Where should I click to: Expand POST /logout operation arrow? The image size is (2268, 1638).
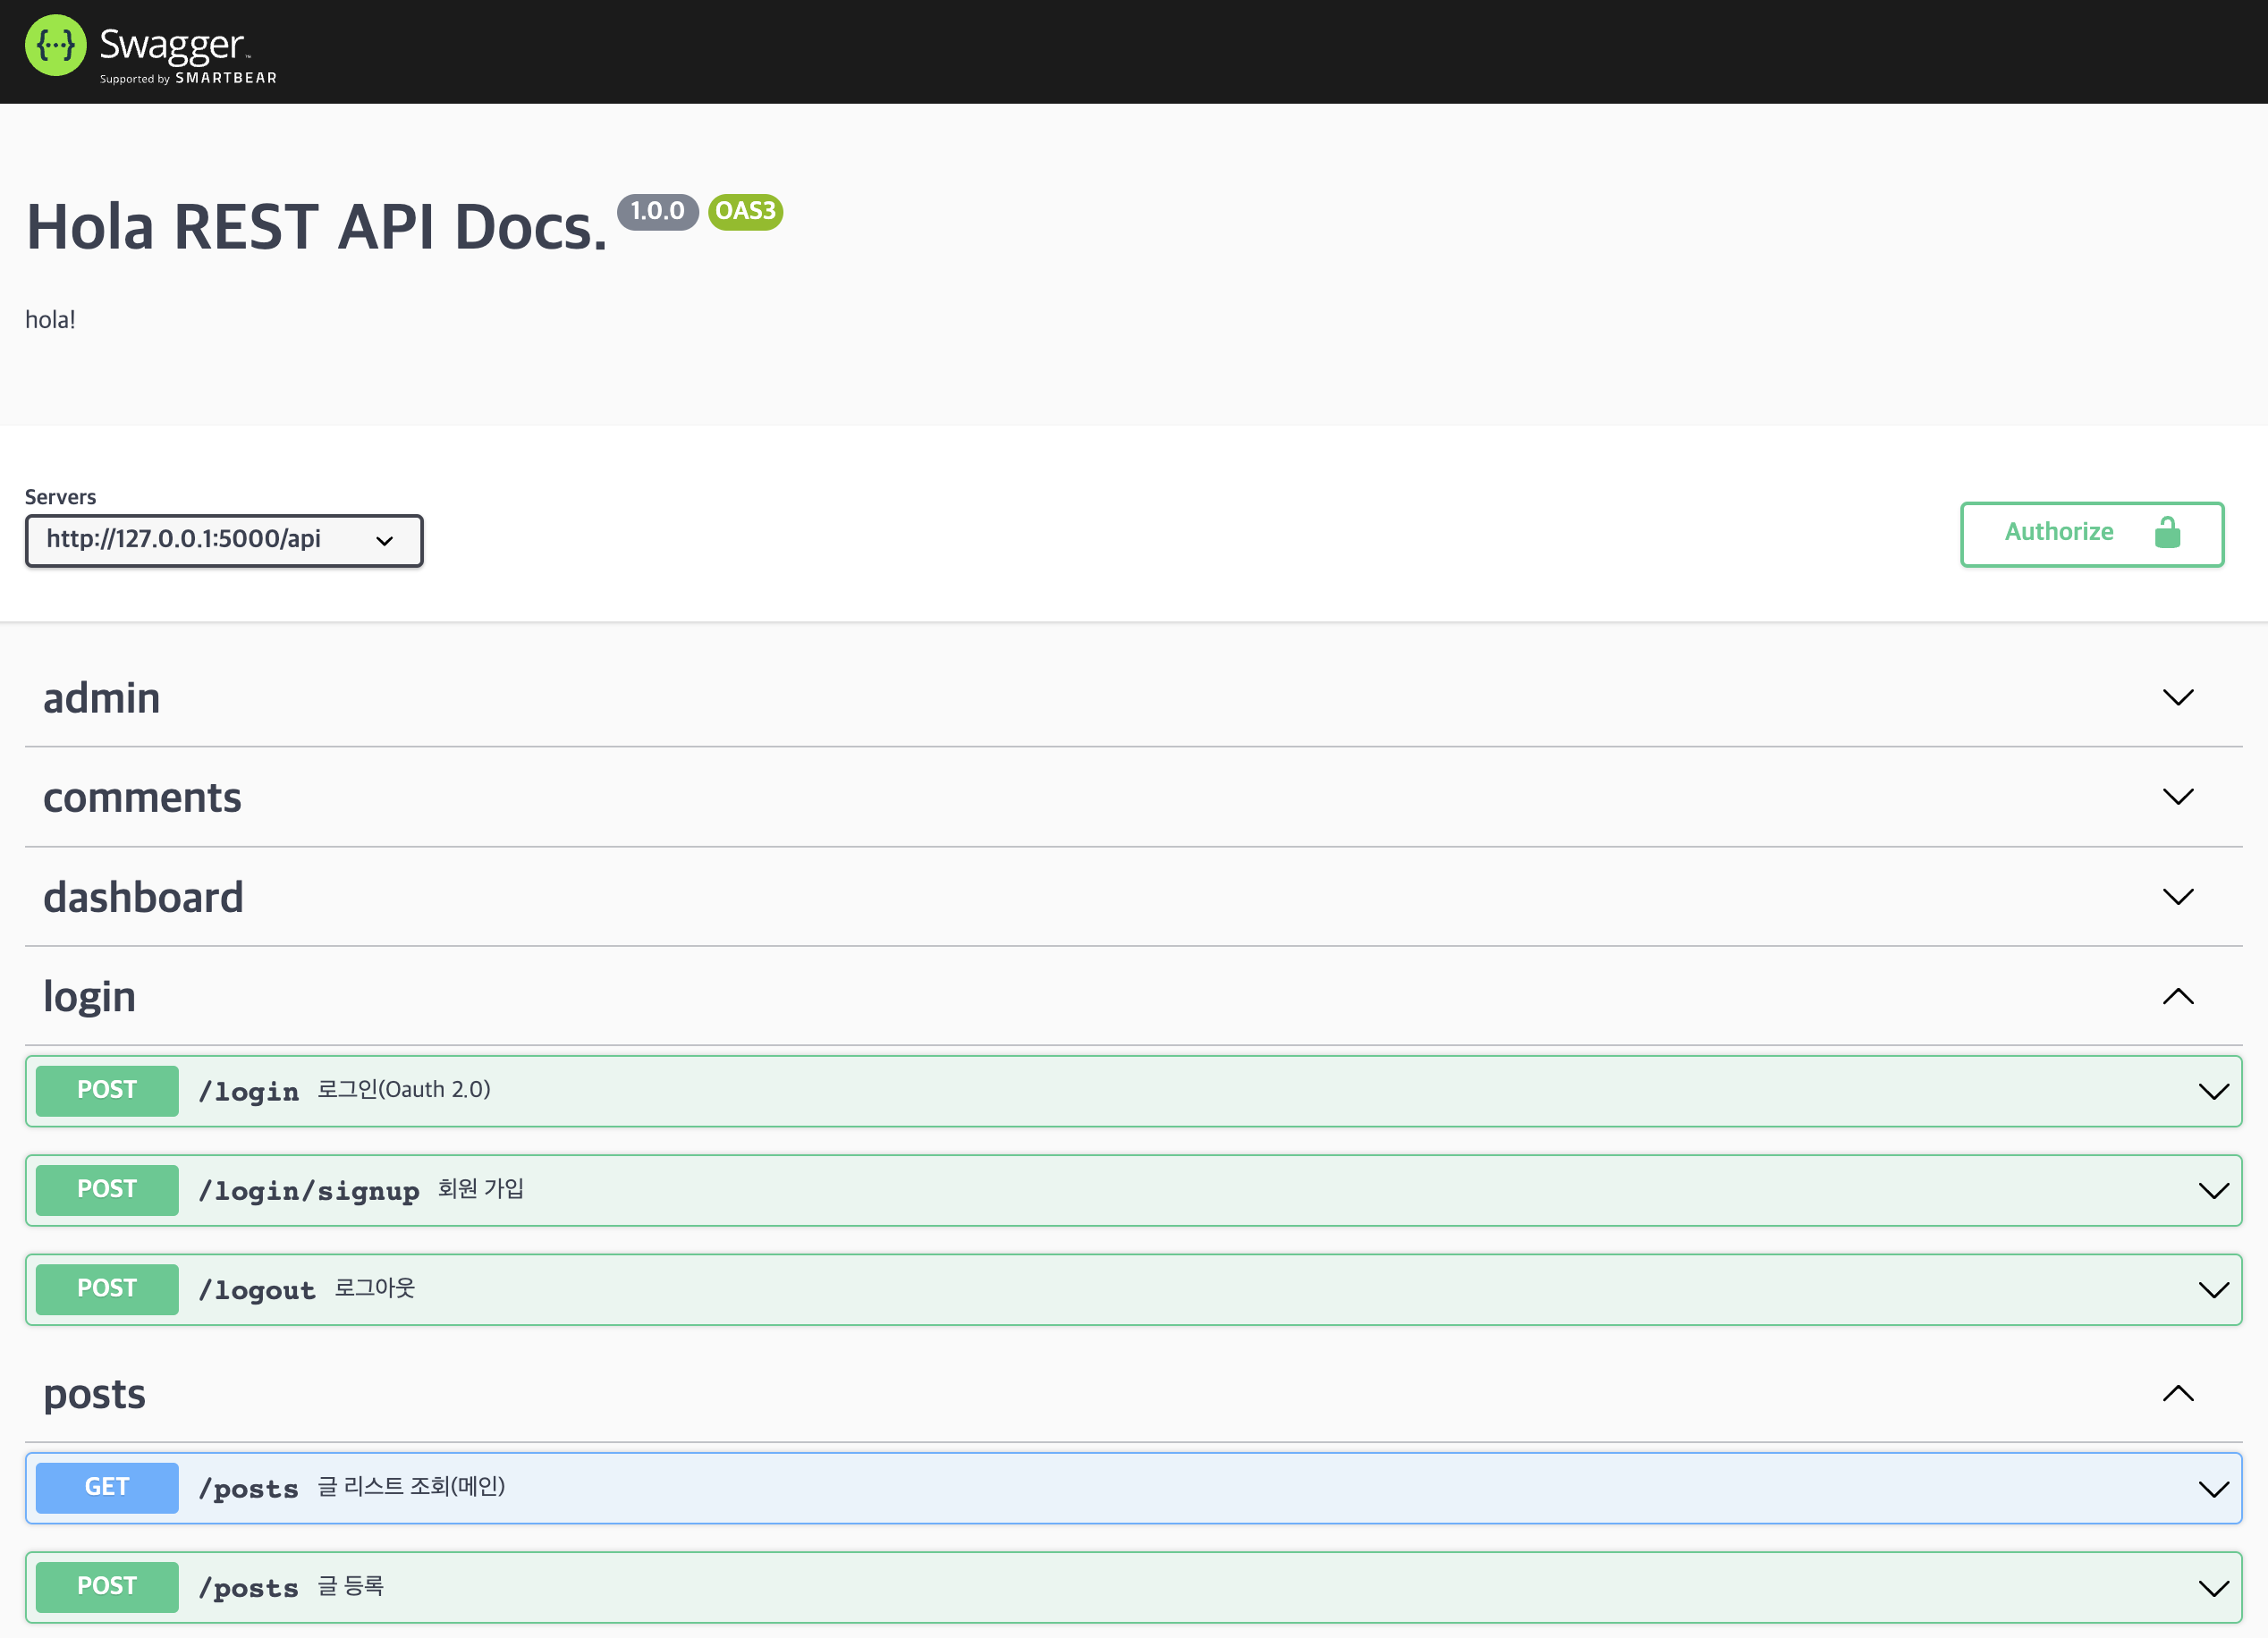(2213, 1290)
